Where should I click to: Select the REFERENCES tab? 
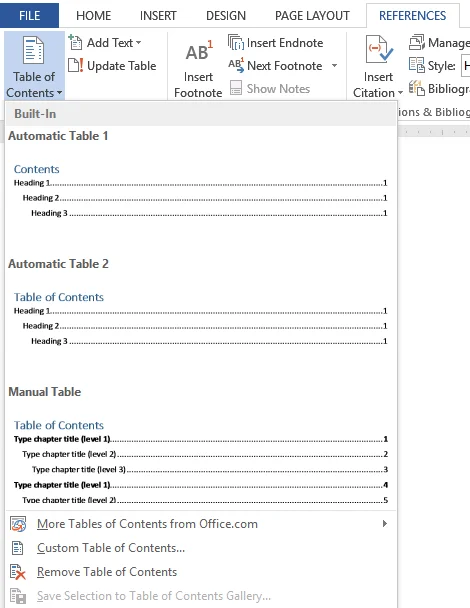click(413, 16)
